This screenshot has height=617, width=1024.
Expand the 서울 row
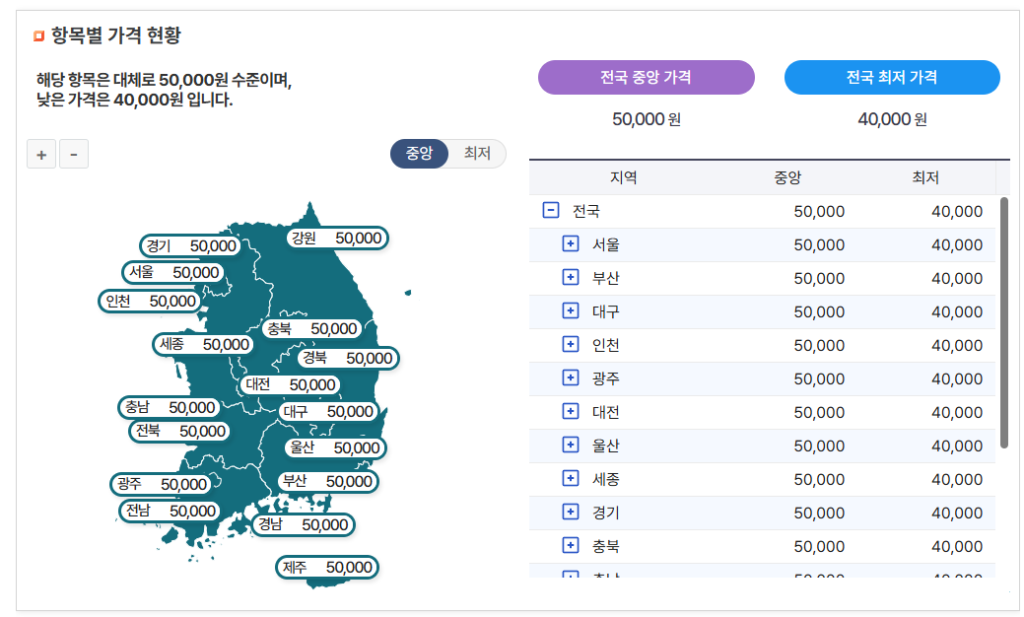pyautogui.click(x=571, y=244)
